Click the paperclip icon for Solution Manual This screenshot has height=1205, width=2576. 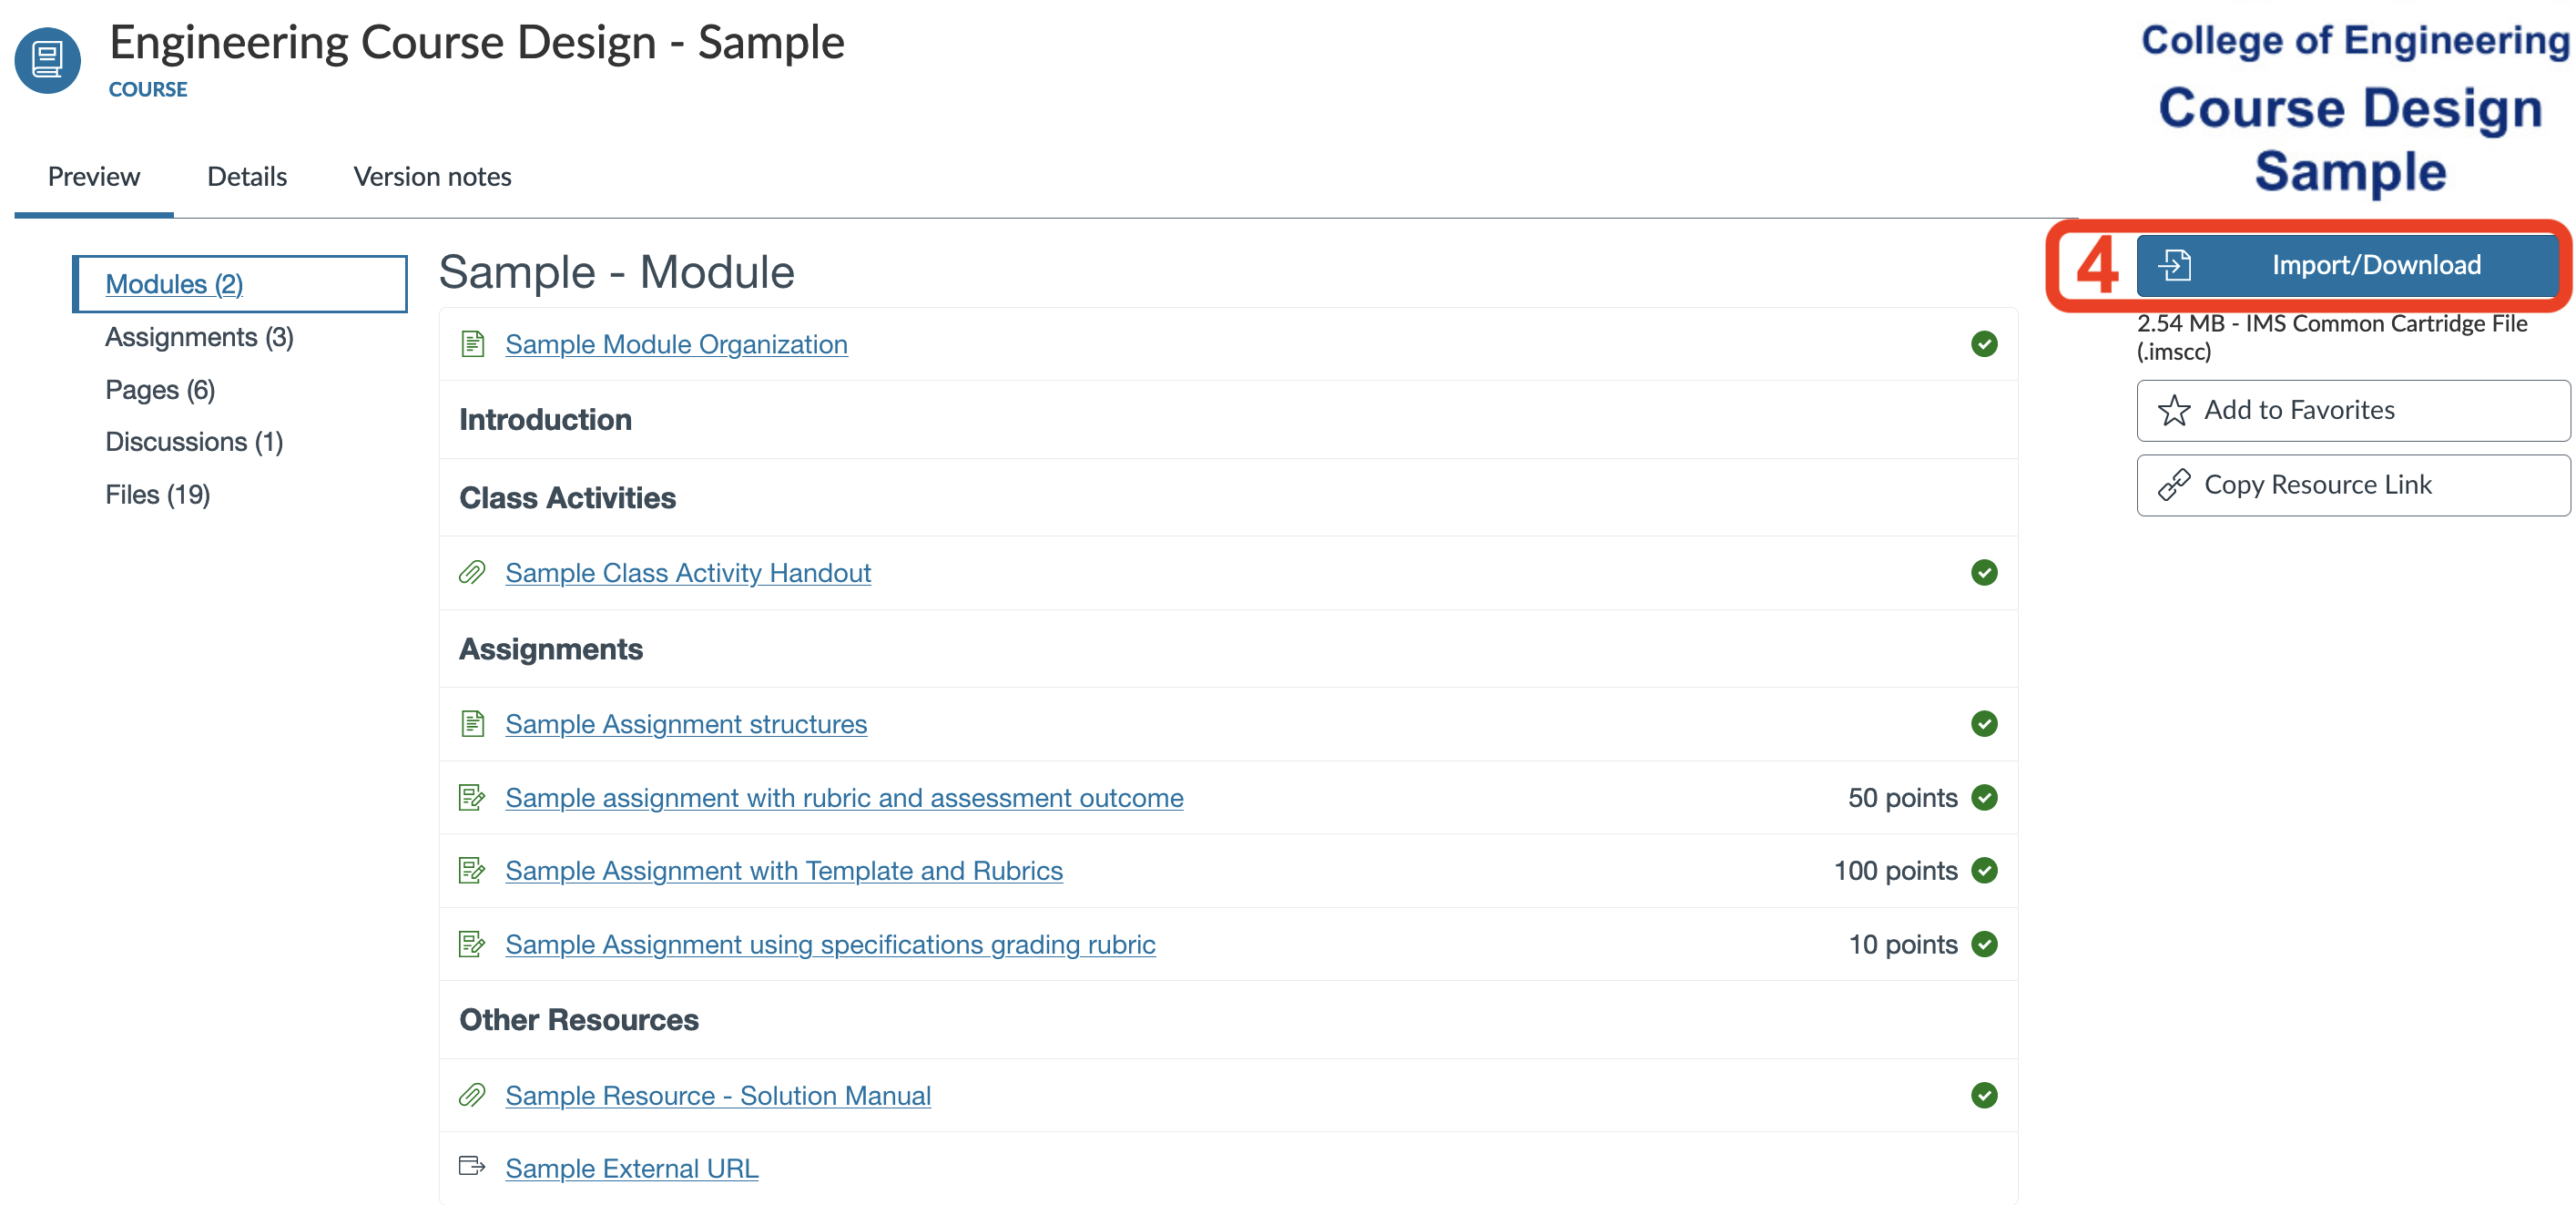click(x=472, y=1096)
